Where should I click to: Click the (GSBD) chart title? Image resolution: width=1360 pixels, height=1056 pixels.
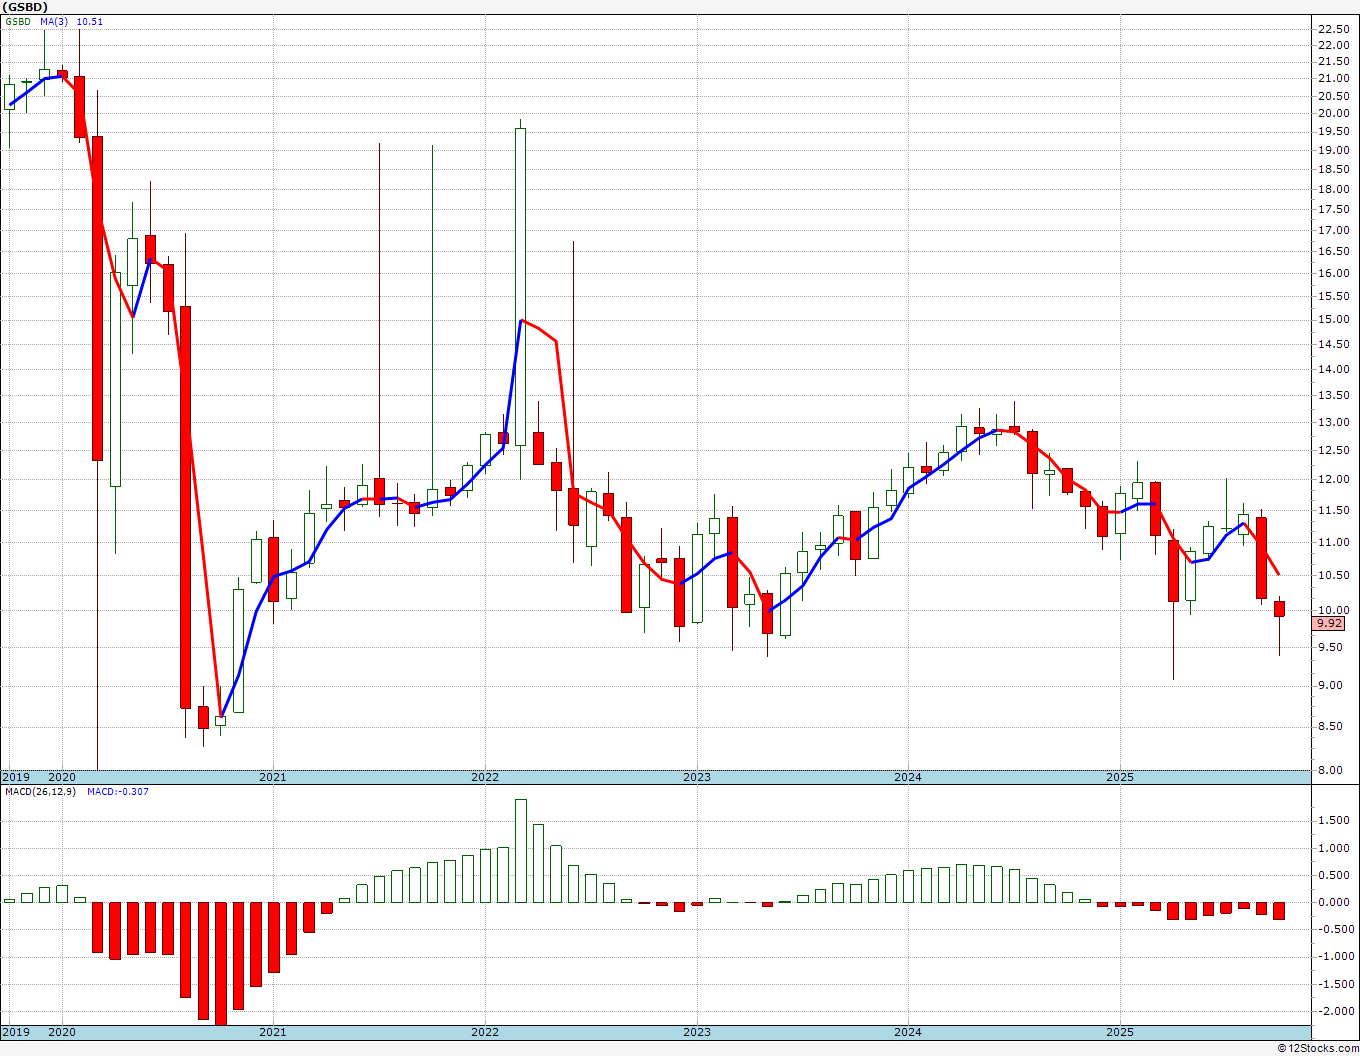pos(24,7)
